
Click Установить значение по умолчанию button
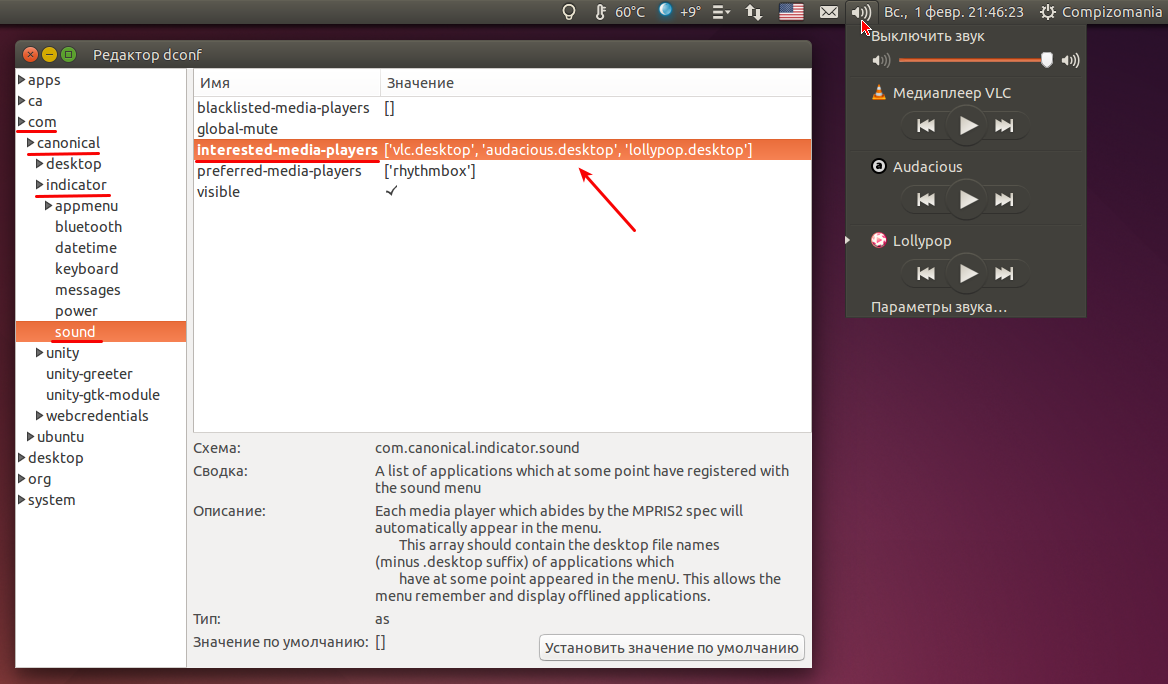pyautogui.click(x=672, y=647)
